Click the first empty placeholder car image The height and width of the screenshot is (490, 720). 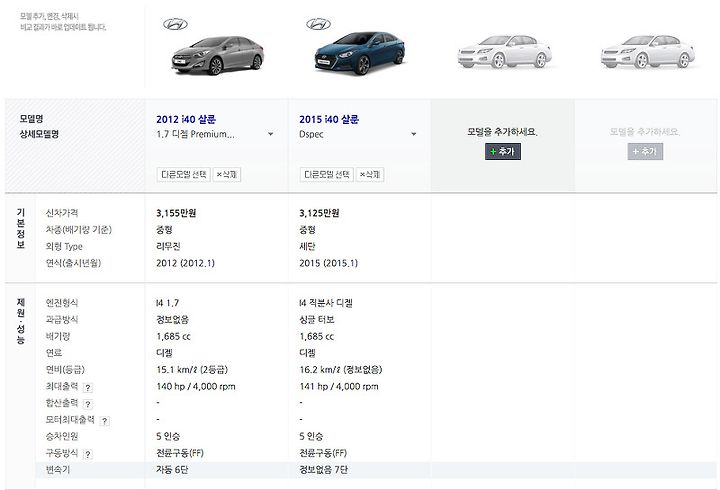[x=505, y=52]
